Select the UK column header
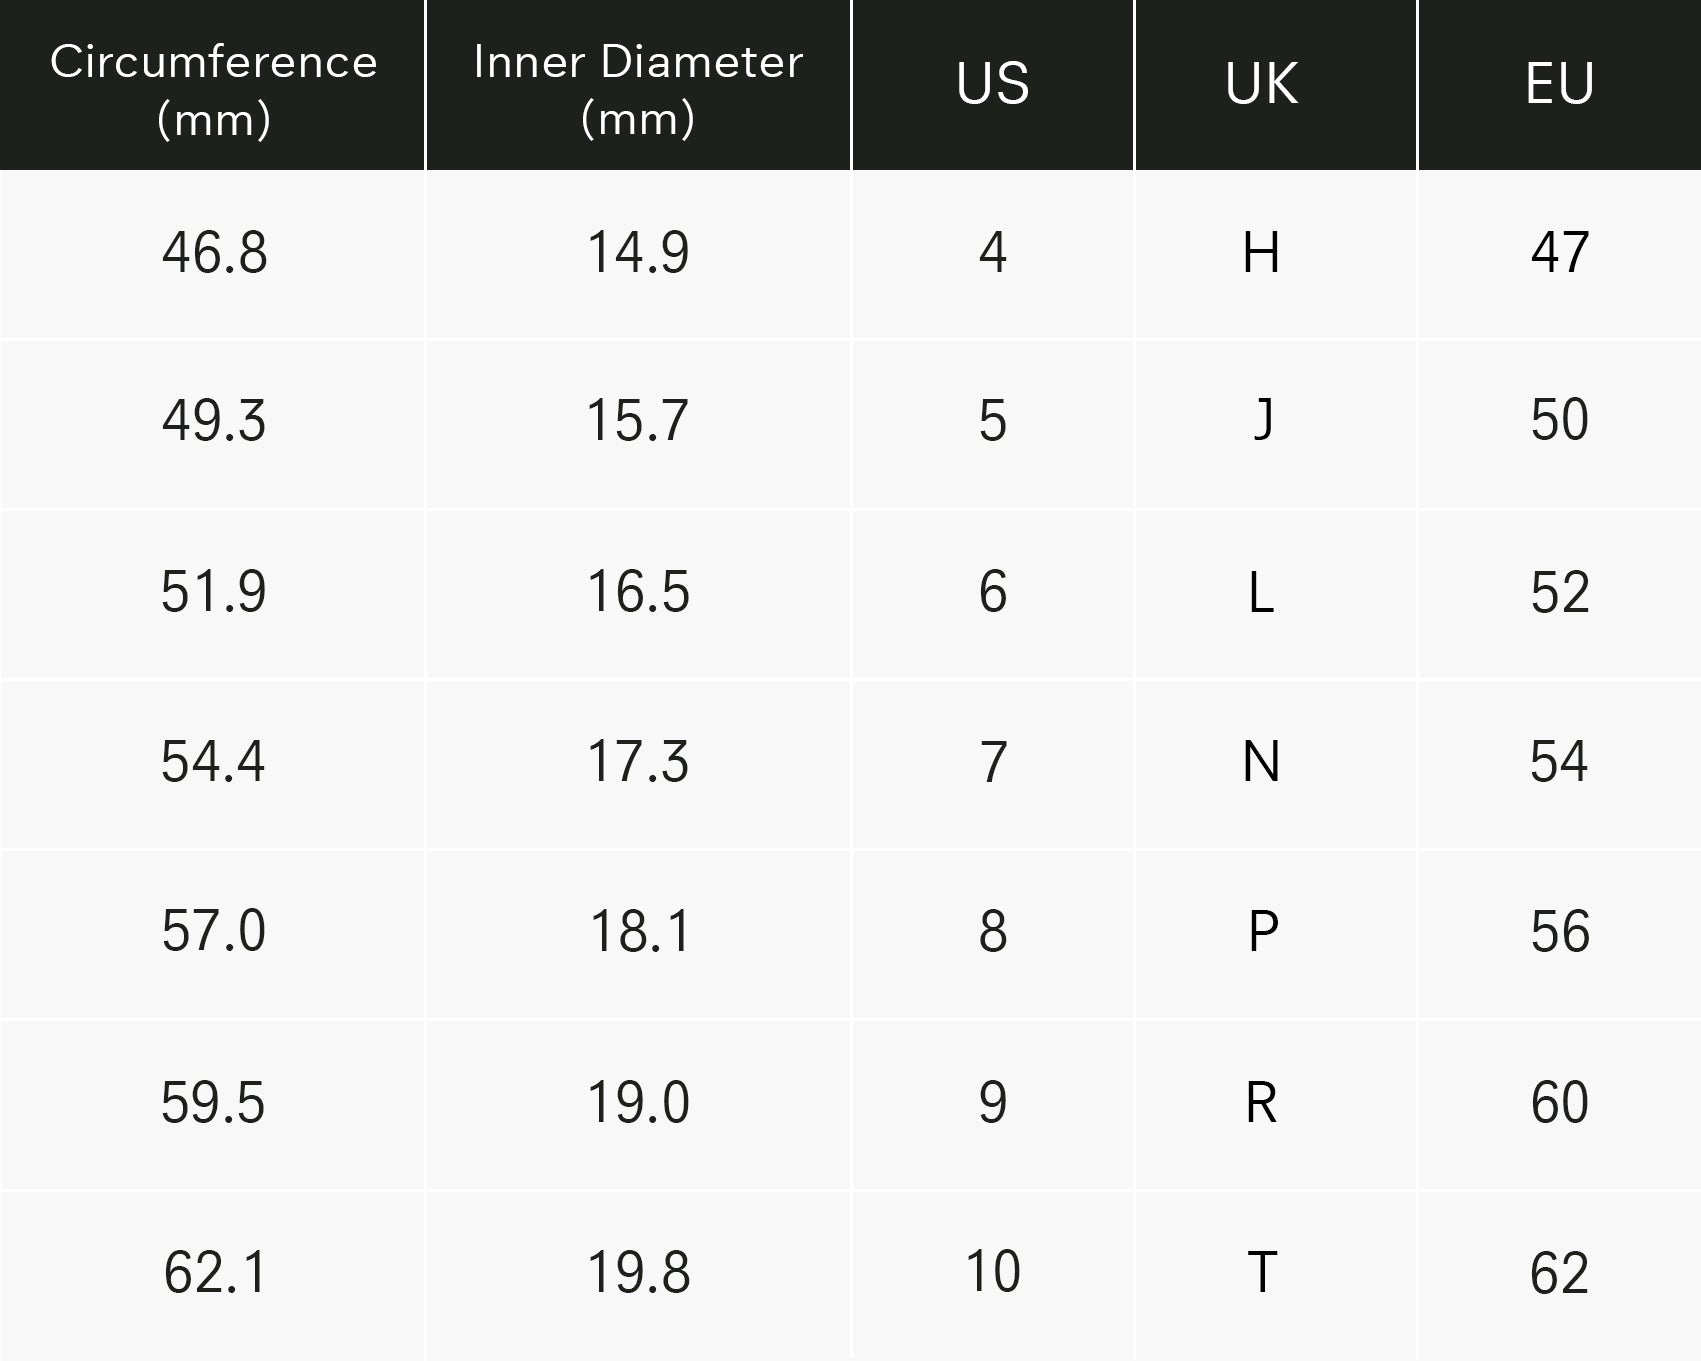The height and width of the screenshot is (1361, 1701). [1261, 84]
